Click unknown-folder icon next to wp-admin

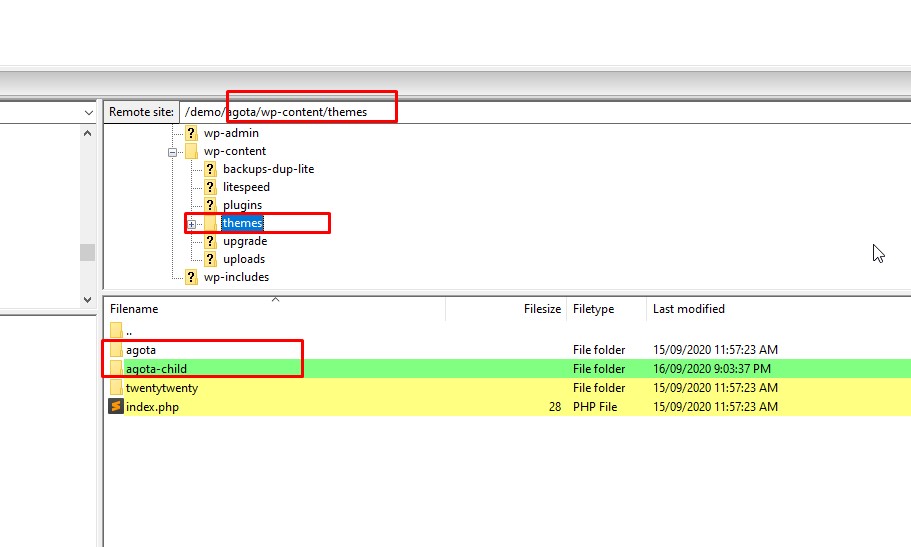pyautogui.click(x=191, y=133)
